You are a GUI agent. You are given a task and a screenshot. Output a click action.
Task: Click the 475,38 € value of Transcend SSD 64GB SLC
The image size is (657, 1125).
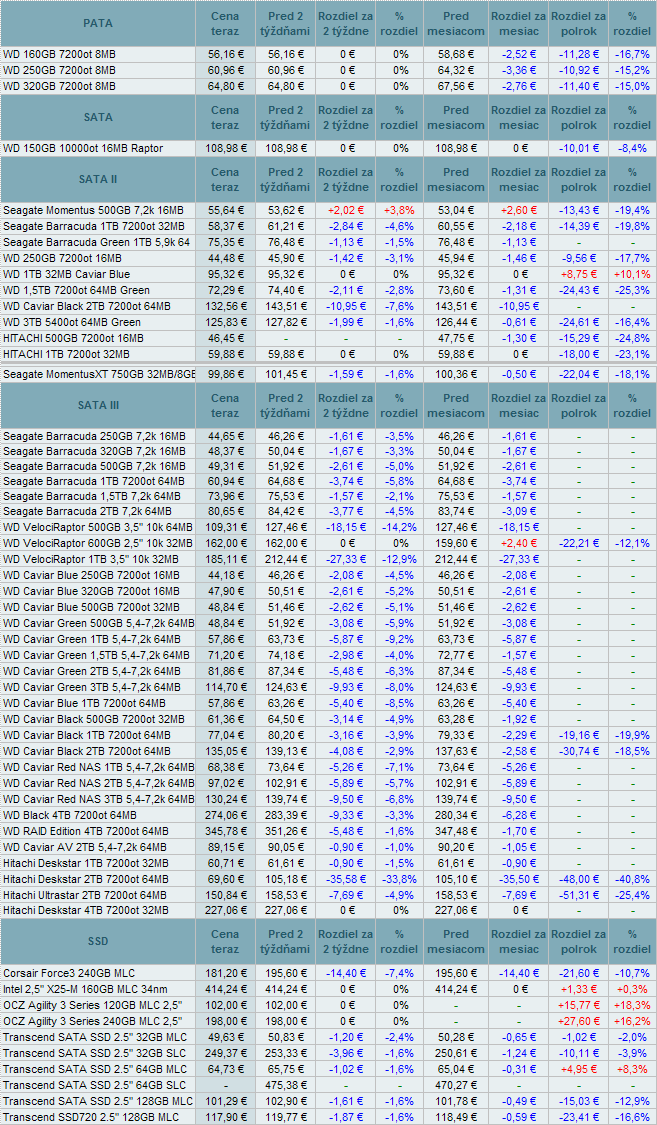click(285, 1085)
